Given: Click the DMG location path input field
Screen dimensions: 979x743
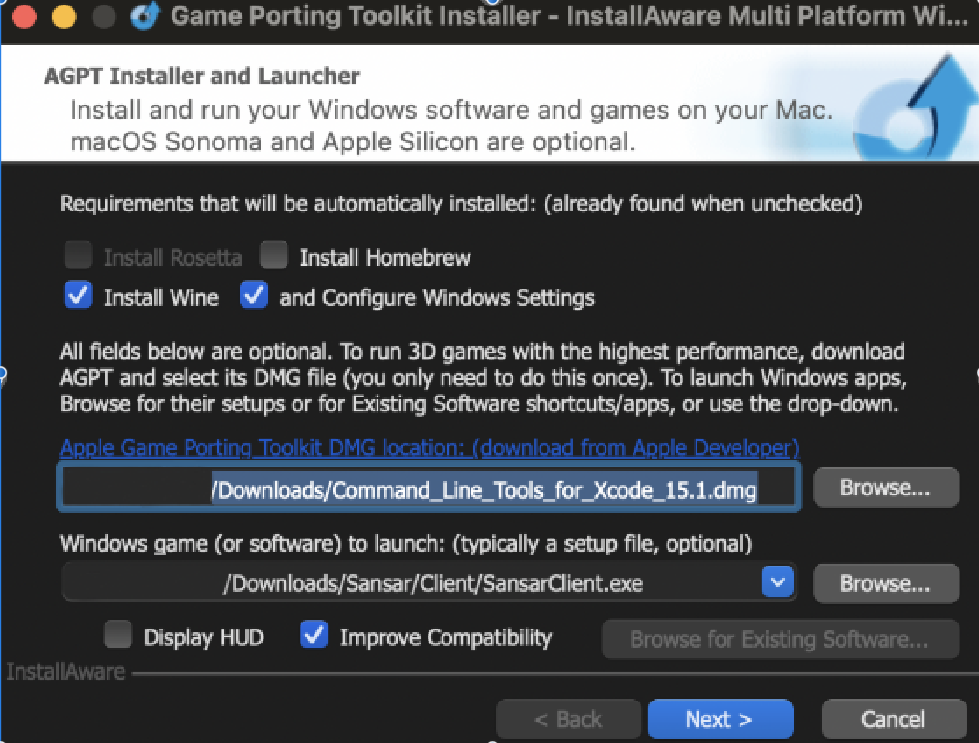Looking at the screenshot, I should [430, 489].
